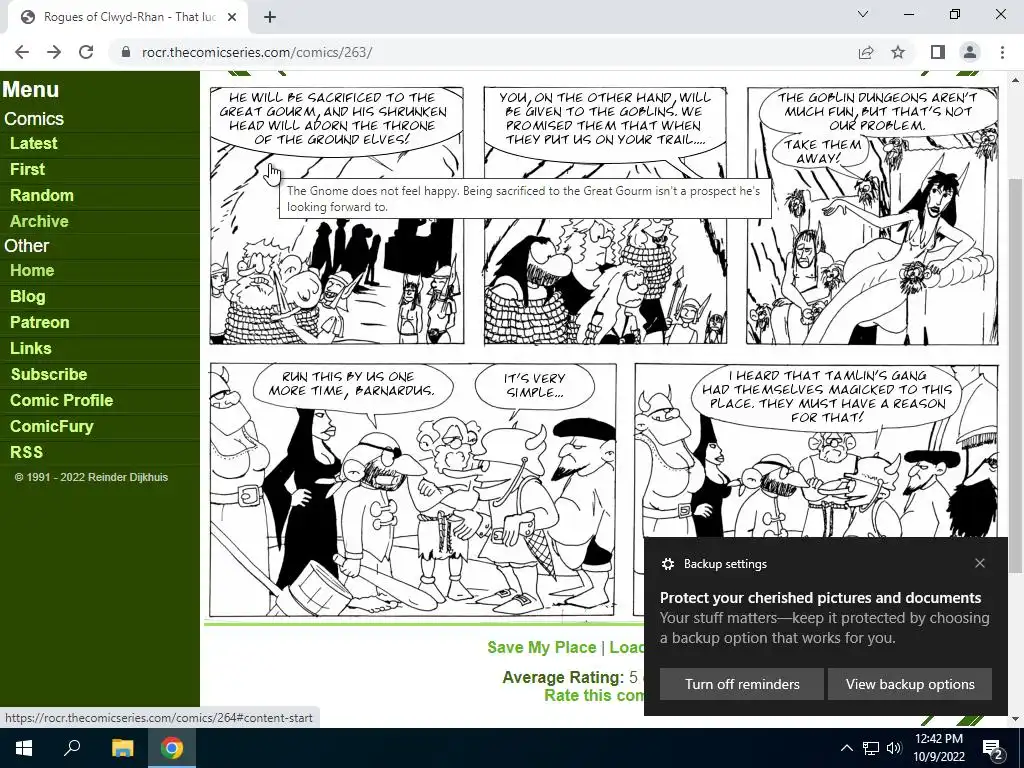1024x768 pixels.
Task: Open a Random comic
Action: pos(42,195)
